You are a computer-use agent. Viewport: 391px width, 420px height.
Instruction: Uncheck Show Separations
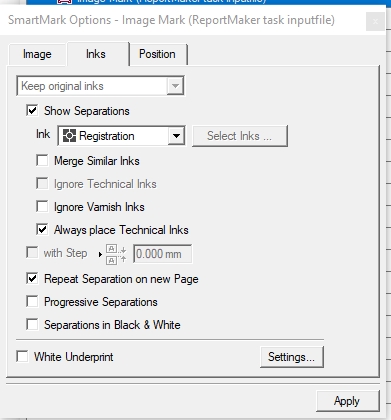[32, 111]
